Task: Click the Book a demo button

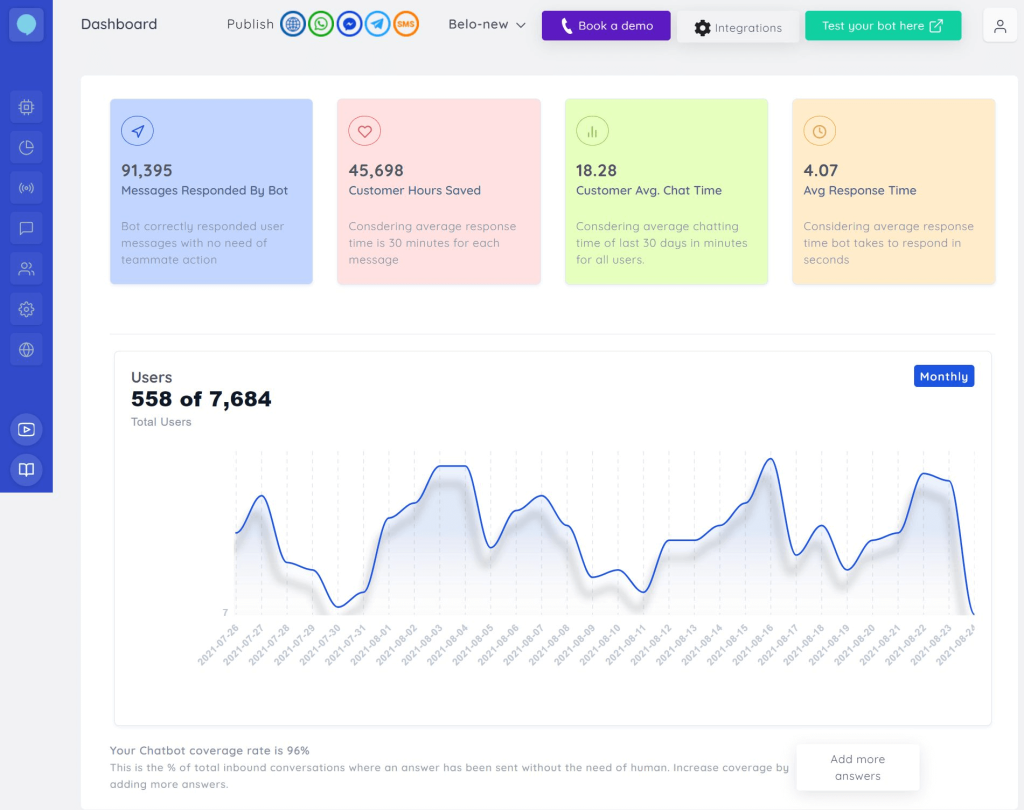Action: [606, 26]
